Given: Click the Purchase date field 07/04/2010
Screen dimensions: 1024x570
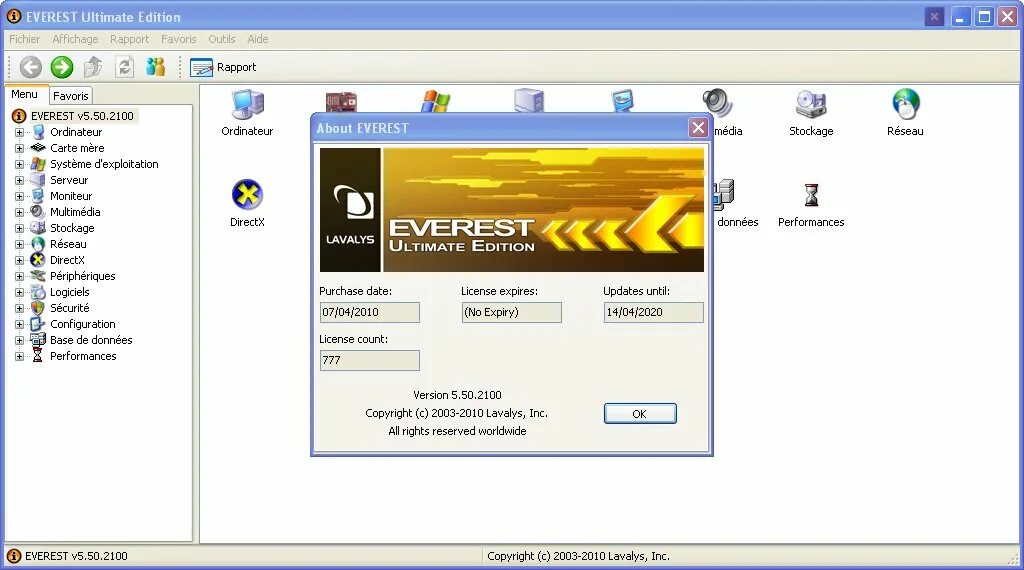Looking at the screenshot, I should click(370, 312).
